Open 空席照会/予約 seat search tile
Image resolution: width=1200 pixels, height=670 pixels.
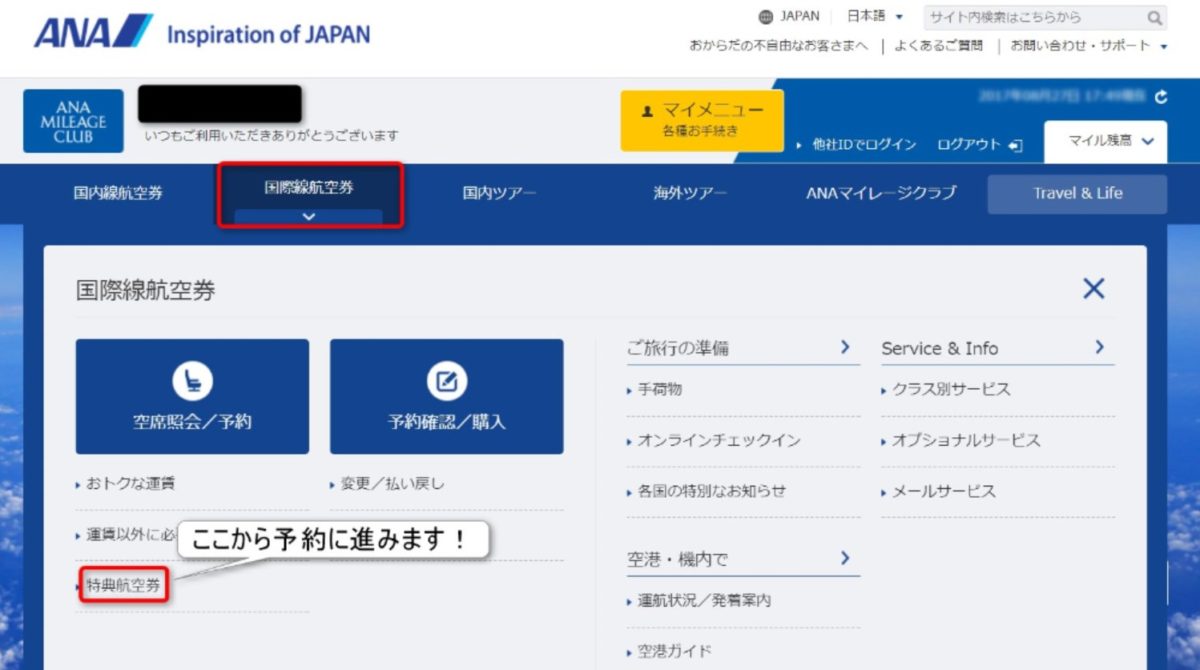tap(192, 396)
